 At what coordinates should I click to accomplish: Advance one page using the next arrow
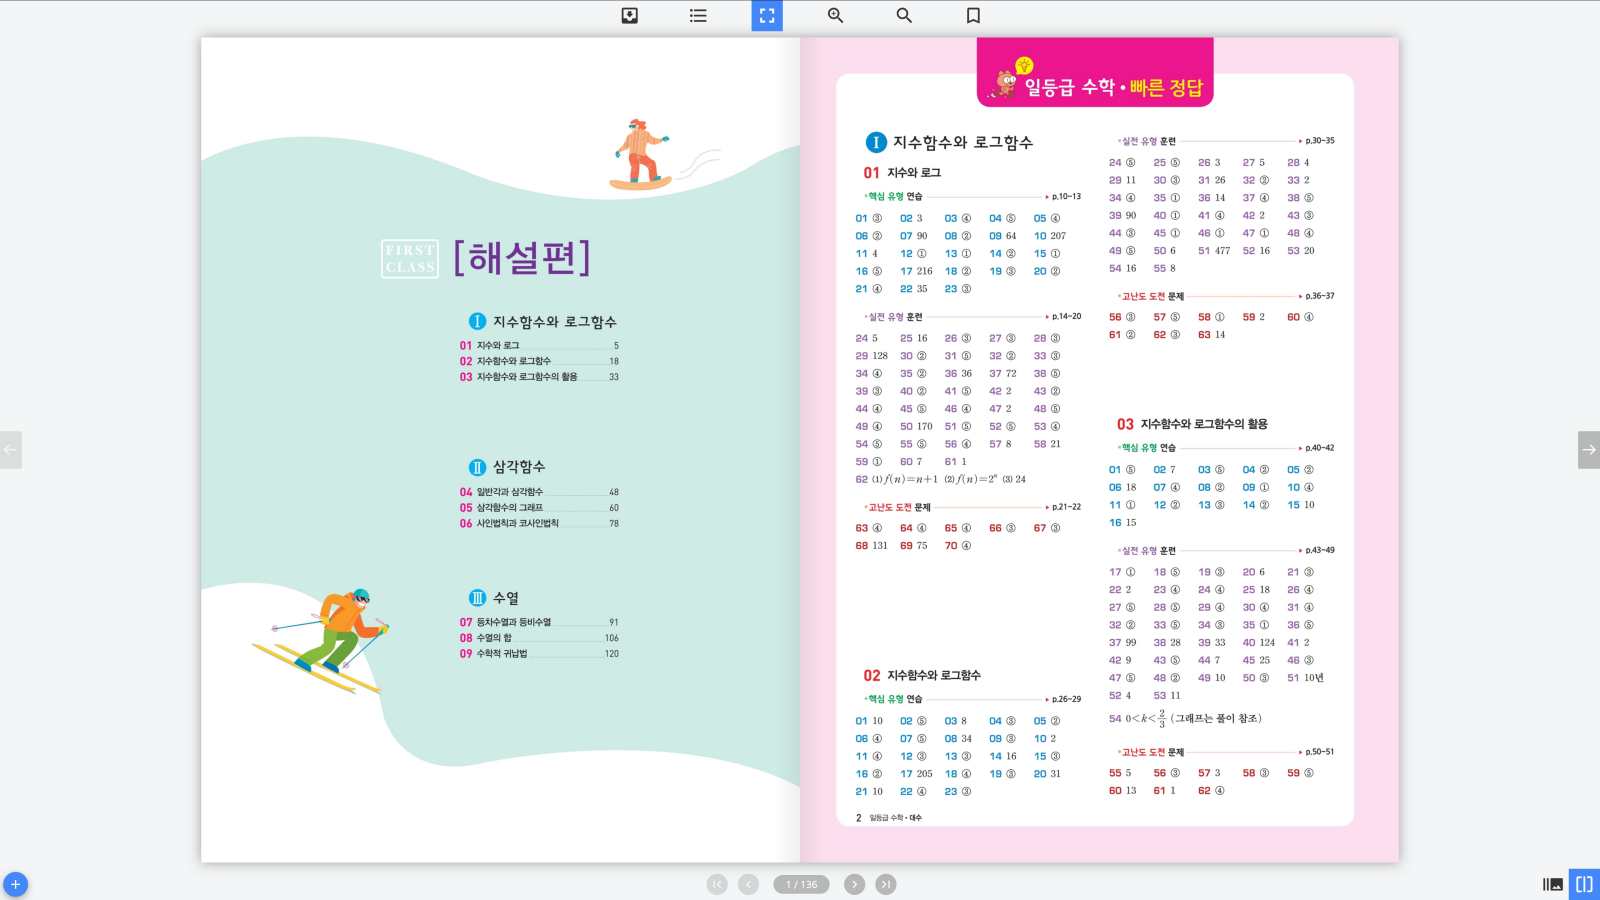[854, 884]
